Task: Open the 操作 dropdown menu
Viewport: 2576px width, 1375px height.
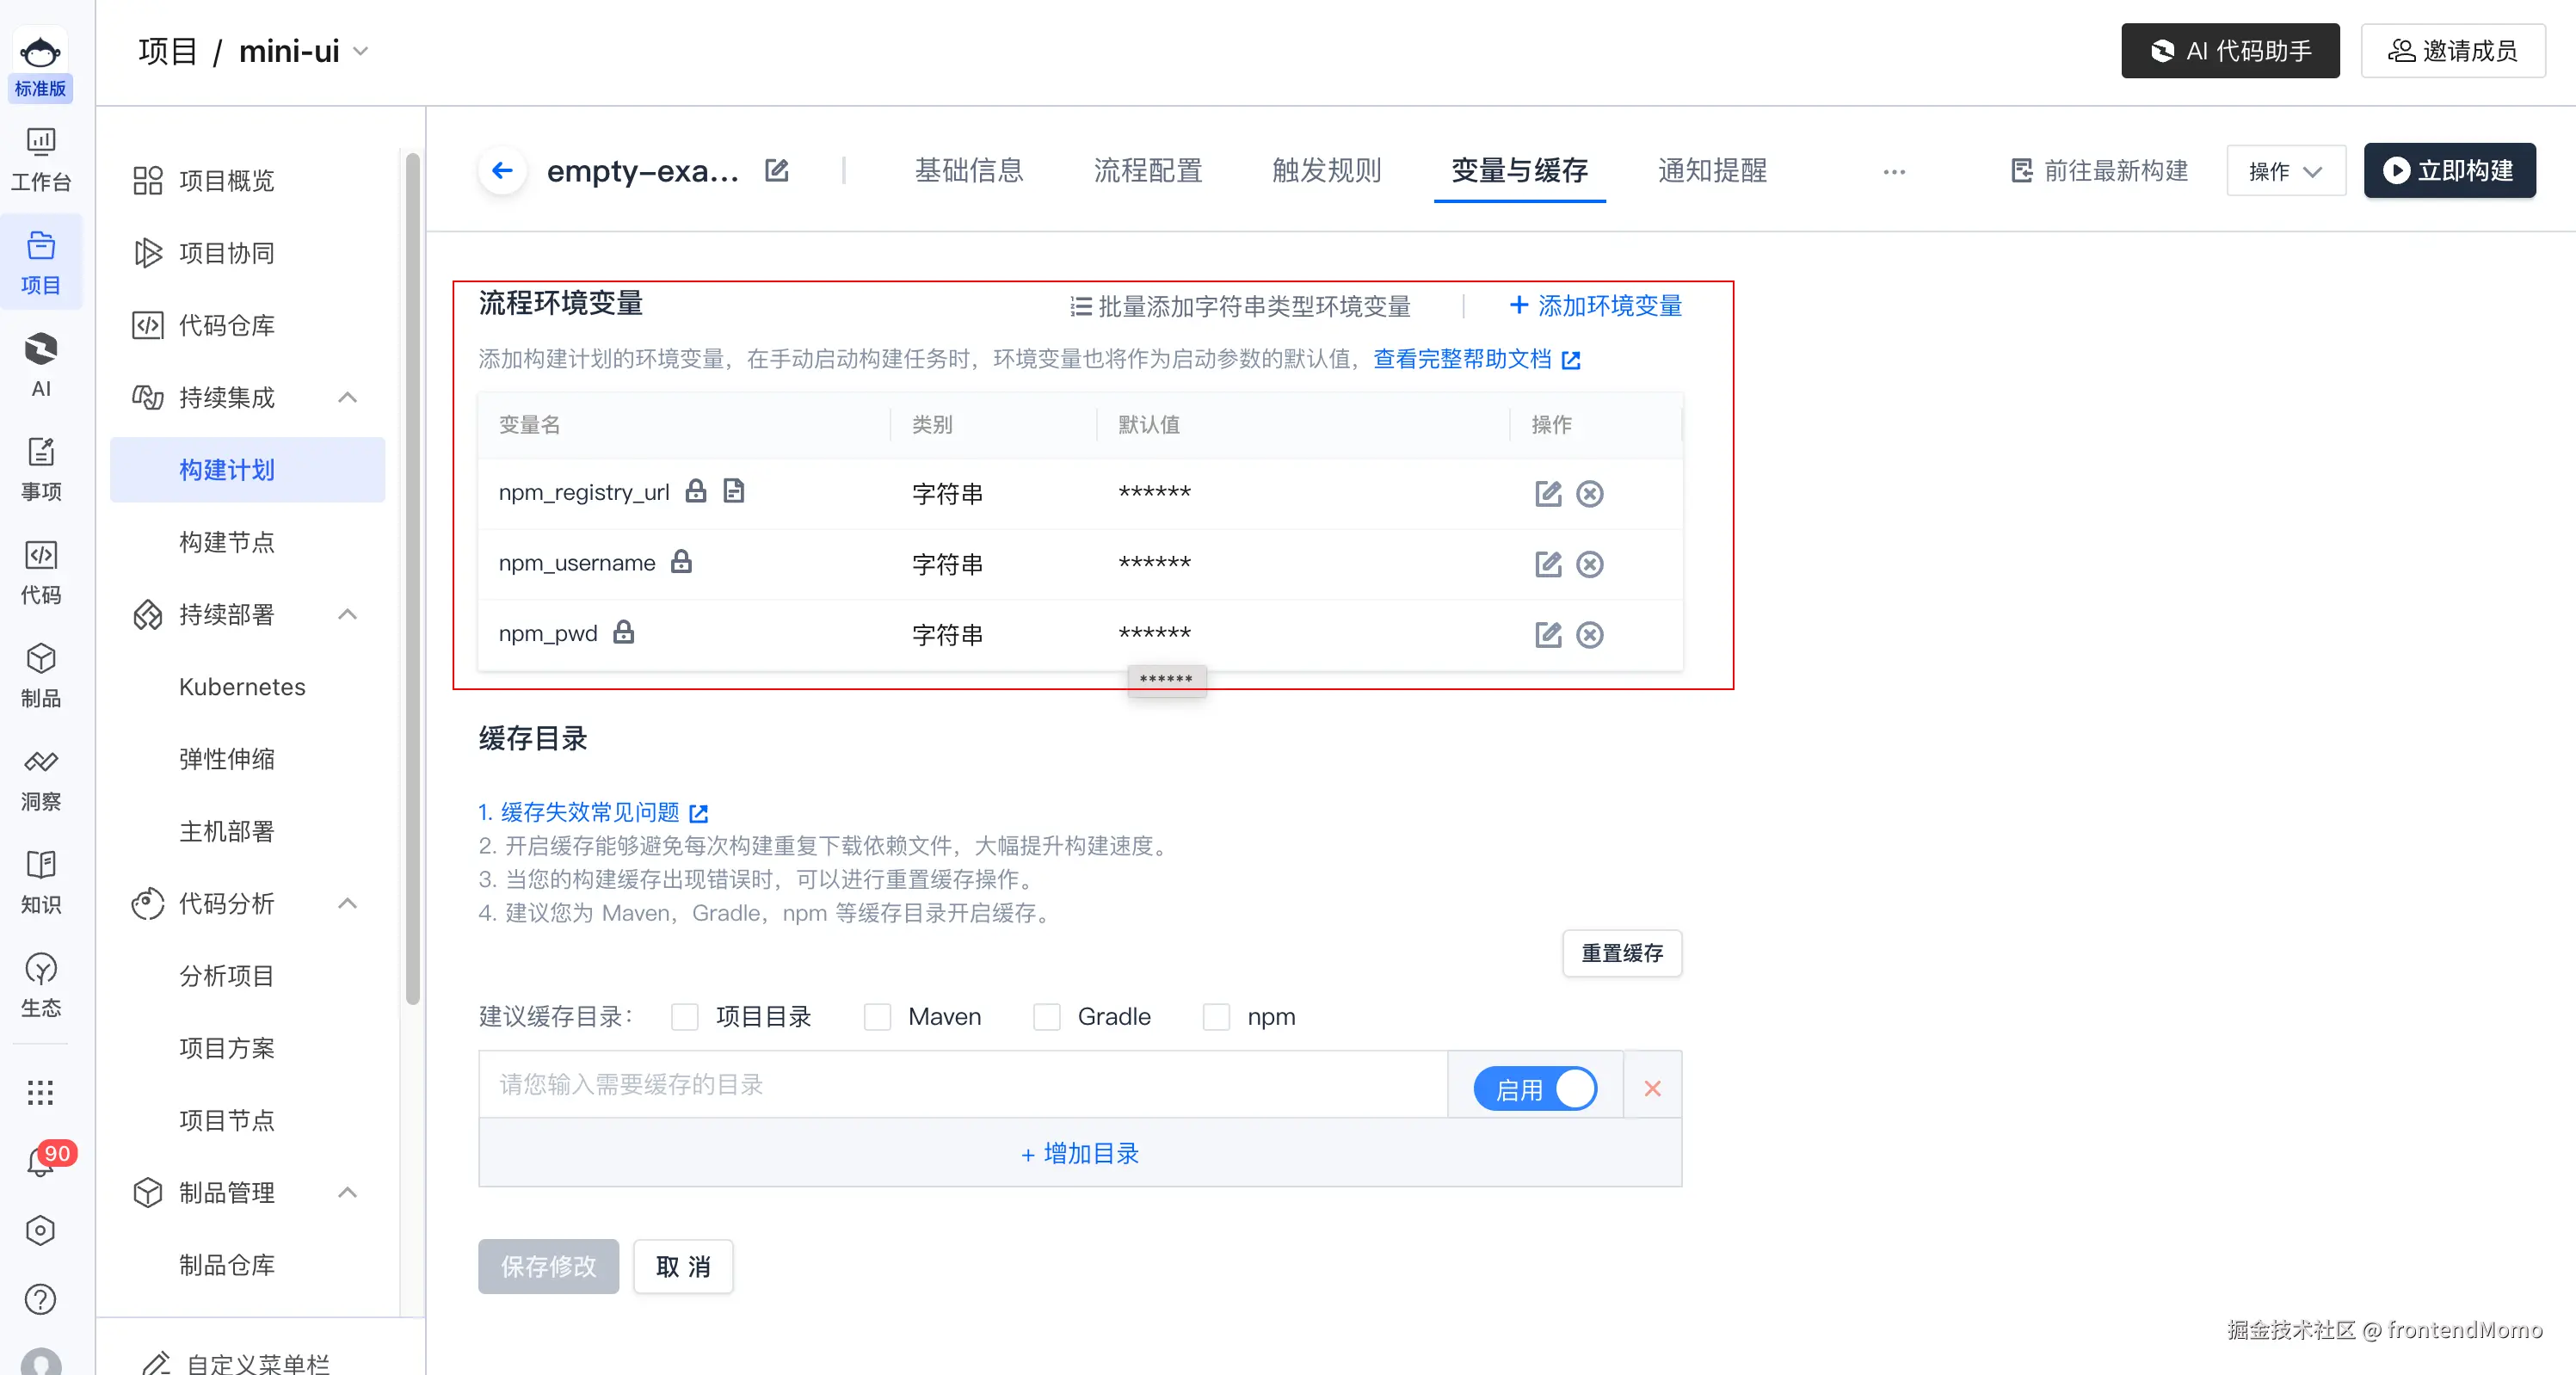Action: pos(2285,171)
